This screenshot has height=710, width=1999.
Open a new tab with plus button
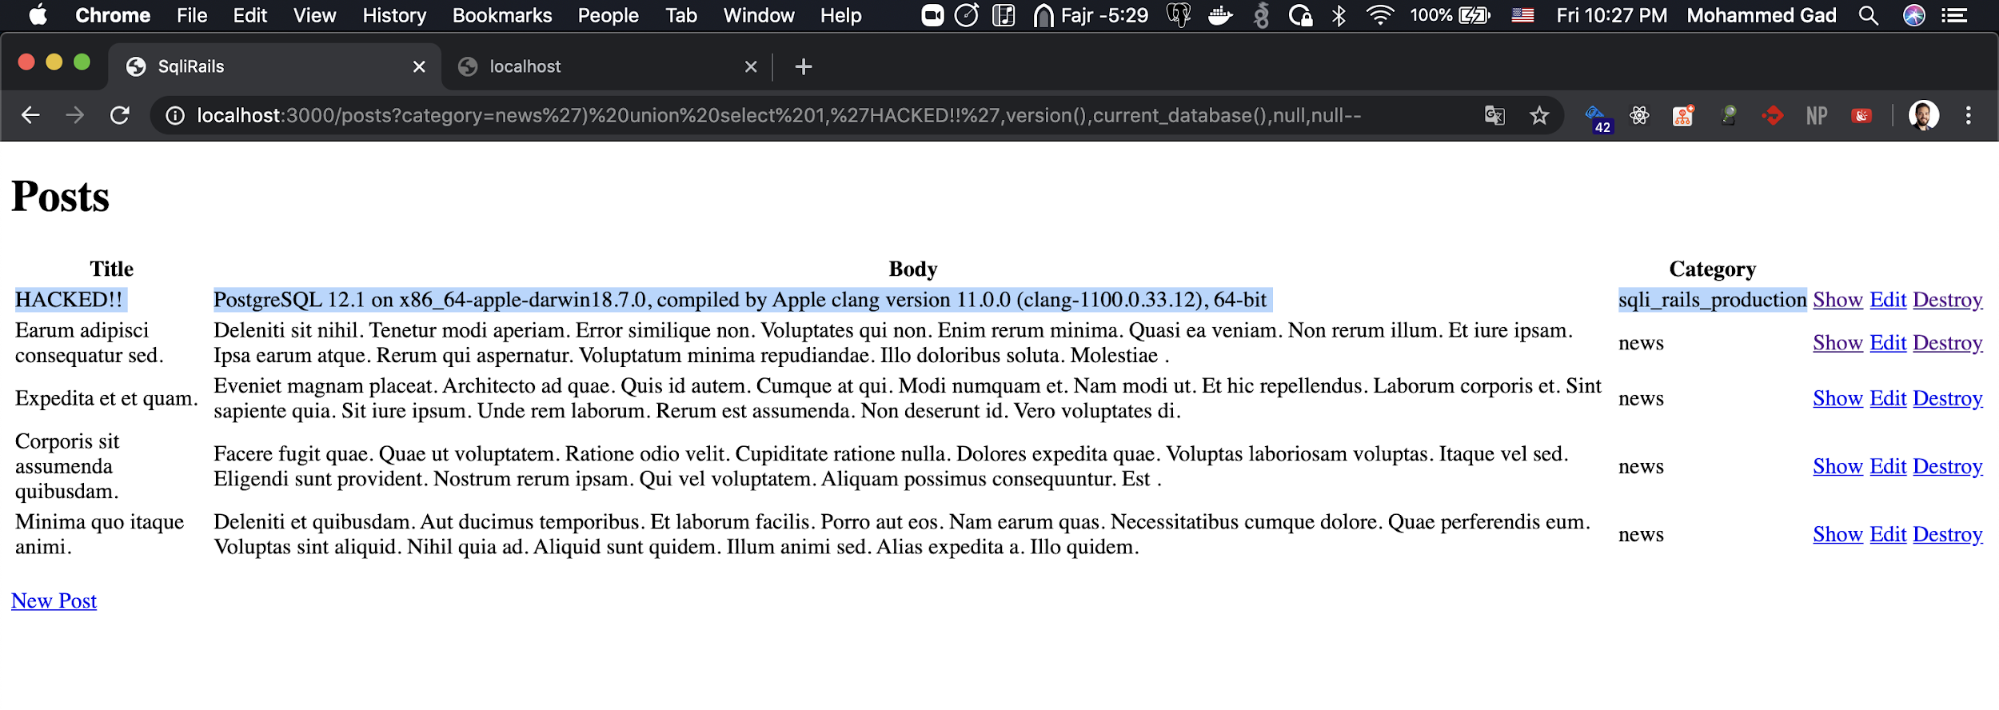pyautogui.click(x=803, y=66)
